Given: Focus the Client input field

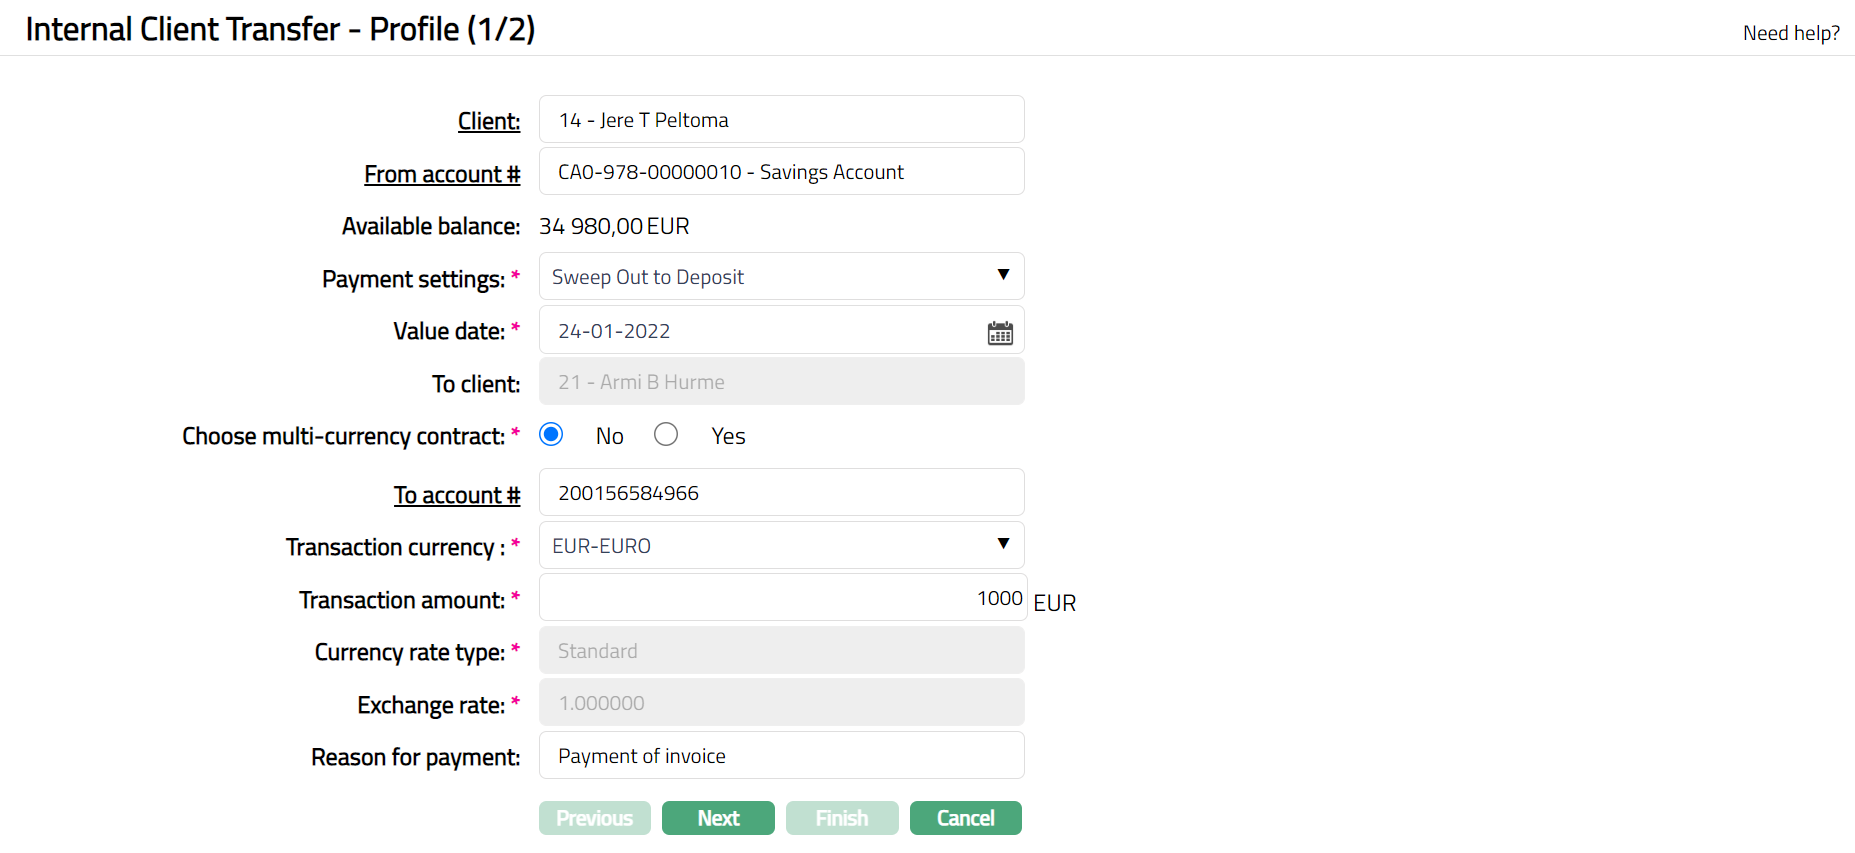Looking at the screenshot, I should click(x=781, y=120).
